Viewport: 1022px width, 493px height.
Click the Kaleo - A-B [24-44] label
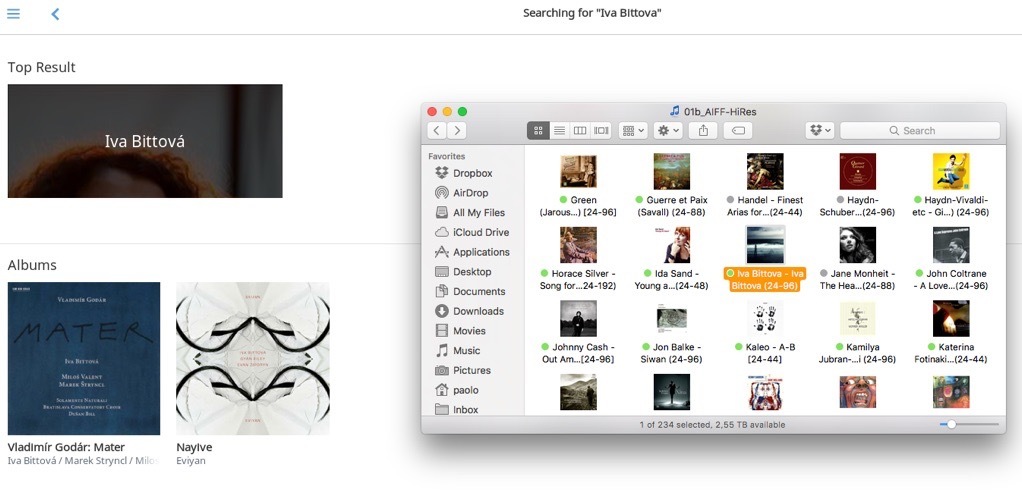pyautogui.click(x=765, y=353)
